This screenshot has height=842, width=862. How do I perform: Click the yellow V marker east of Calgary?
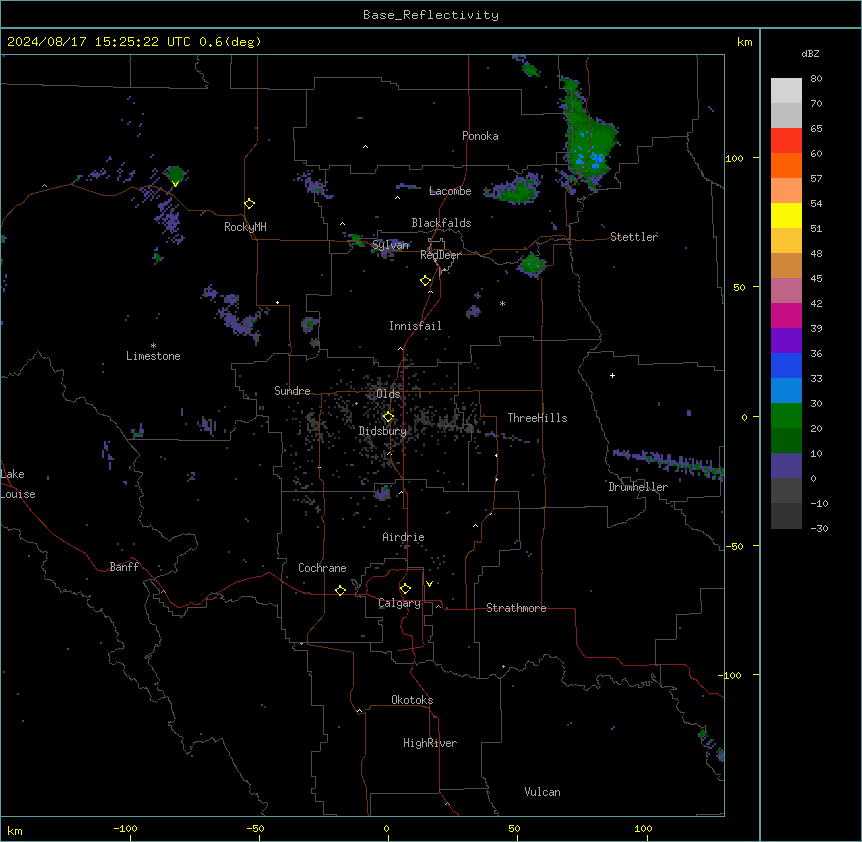[x=429, y=584]
